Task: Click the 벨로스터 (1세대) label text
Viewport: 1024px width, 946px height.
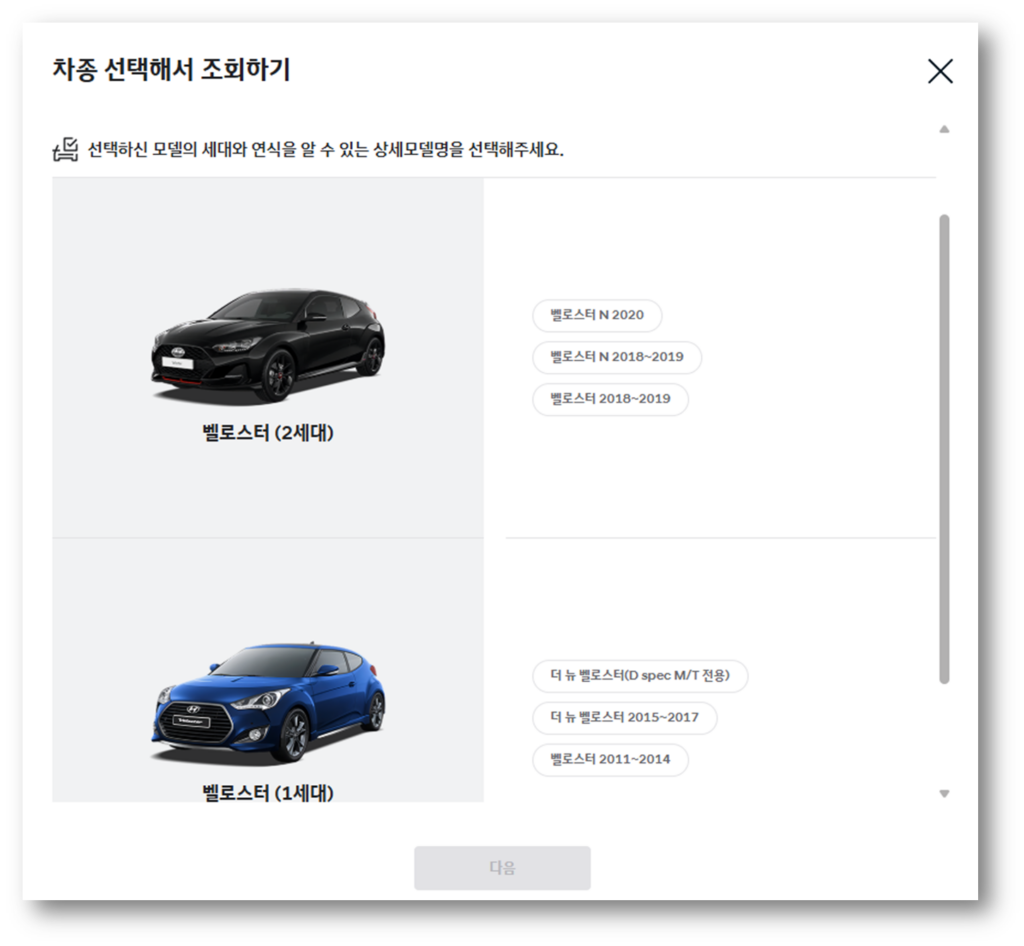Action: pos(266,792)
